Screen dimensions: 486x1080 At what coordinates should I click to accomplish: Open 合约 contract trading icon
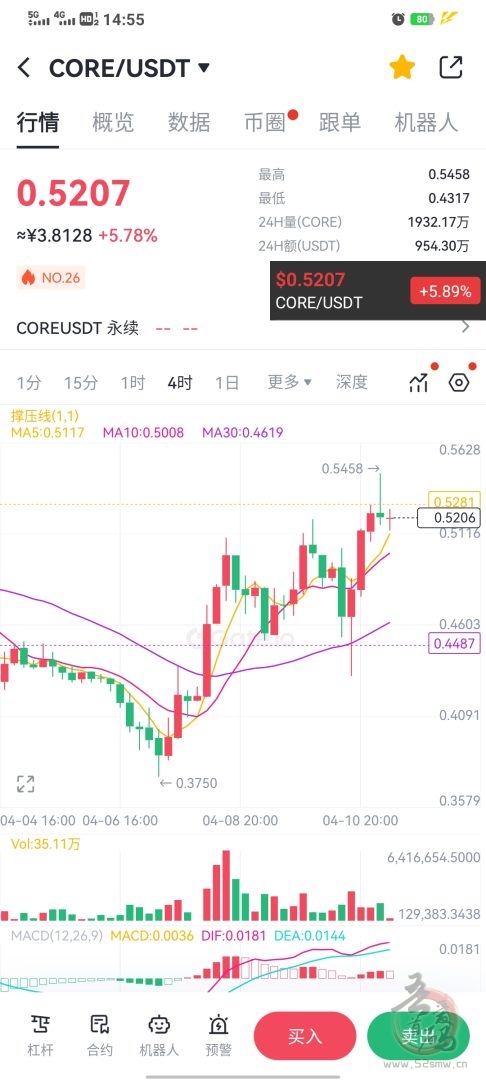(99, 1035)
